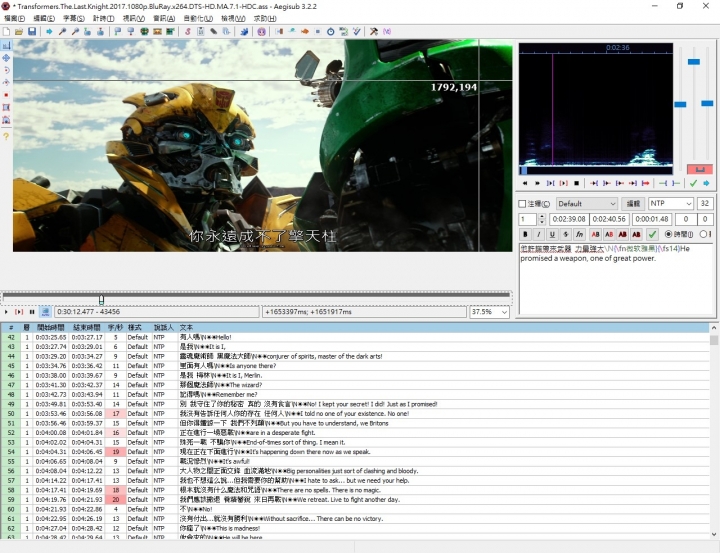Click the video seek bar handle
Screen dimensions: 720x553
point(101,300)
